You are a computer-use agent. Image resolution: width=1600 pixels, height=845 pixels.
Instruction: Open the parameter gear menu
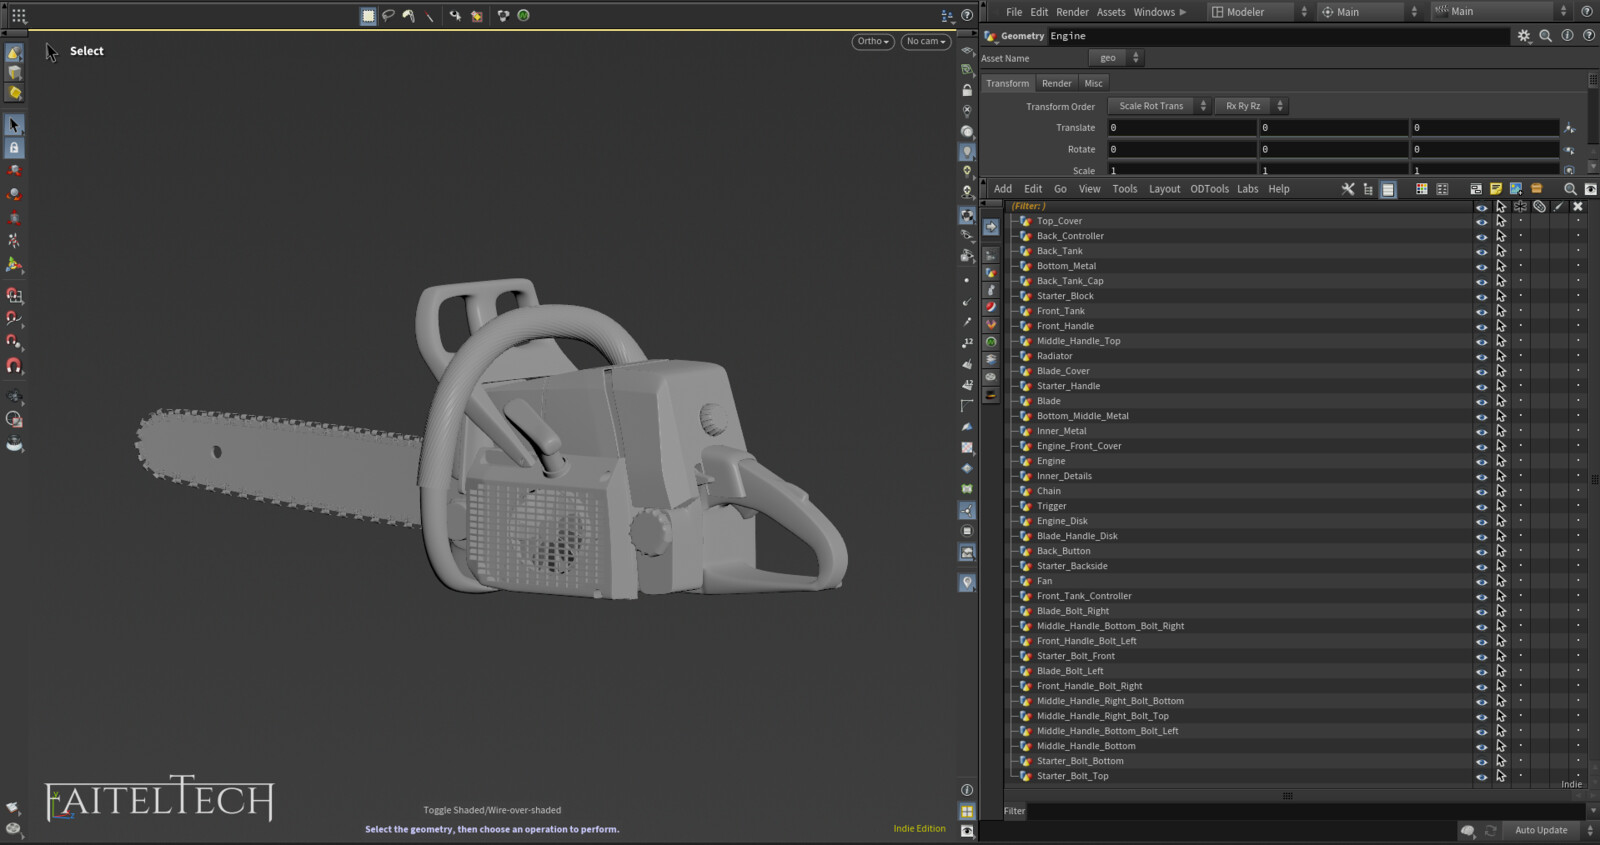1523,35
